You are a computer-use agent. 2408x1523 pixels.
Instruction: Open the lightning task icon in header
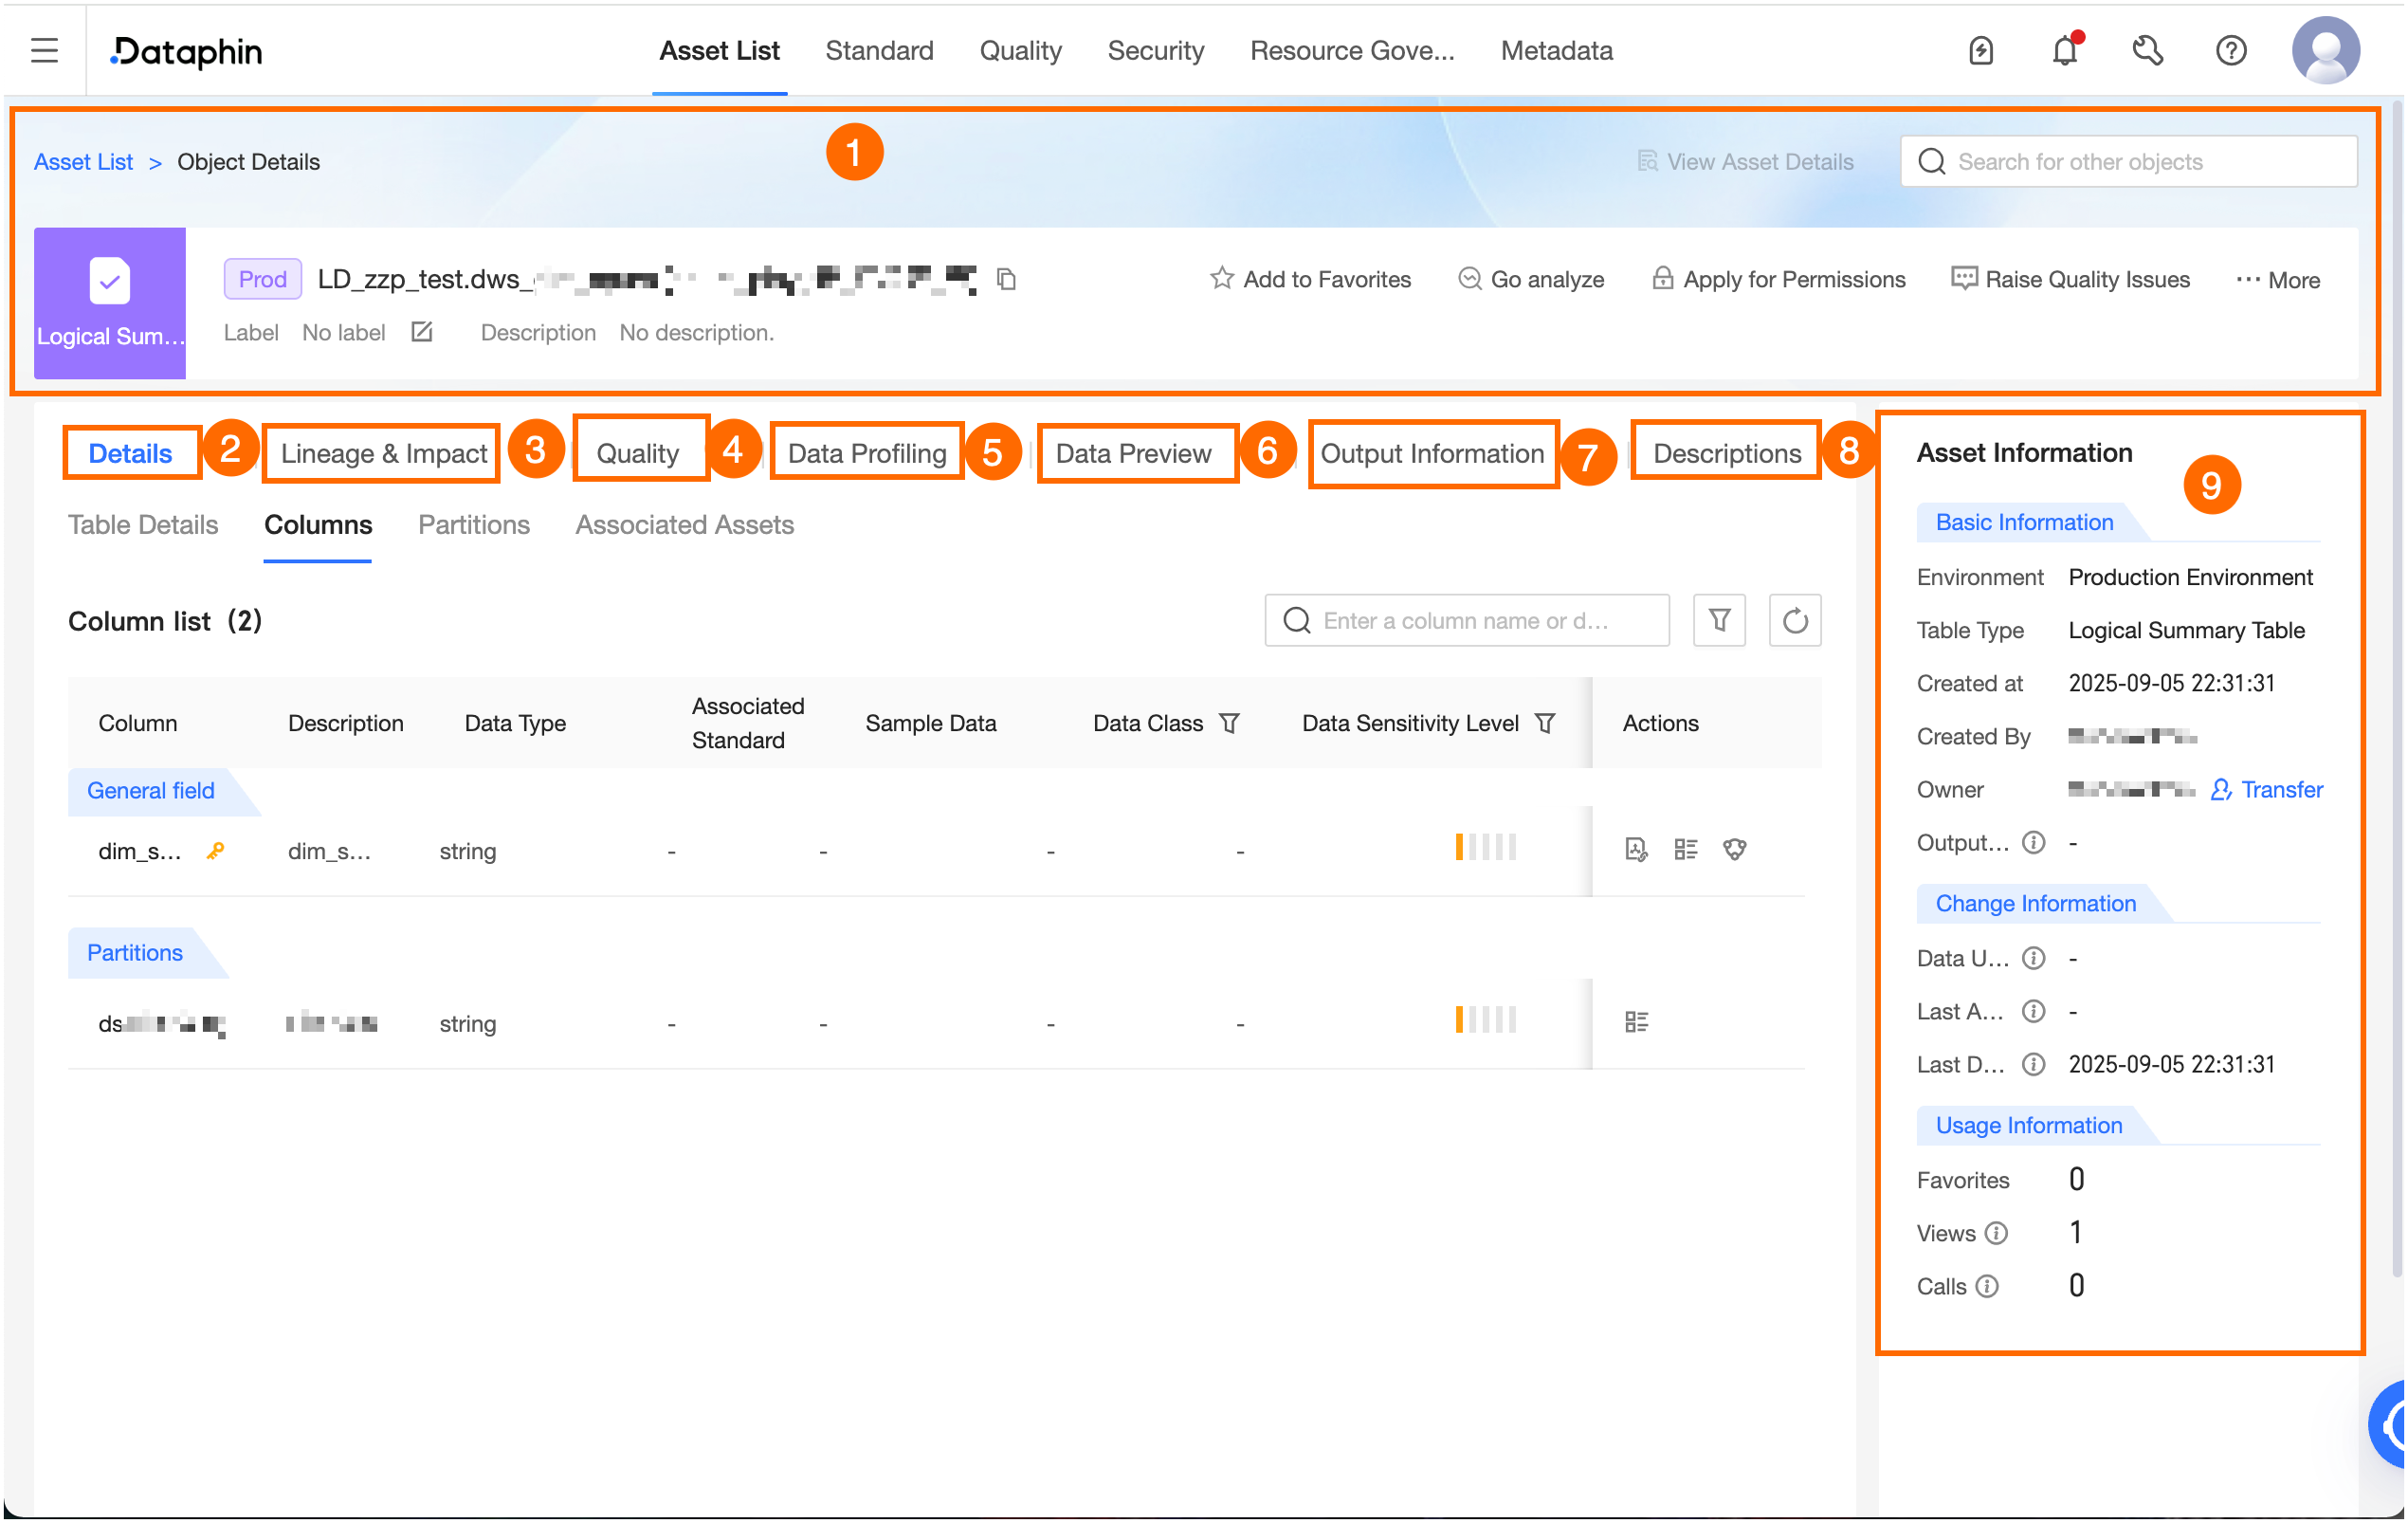1980,51
